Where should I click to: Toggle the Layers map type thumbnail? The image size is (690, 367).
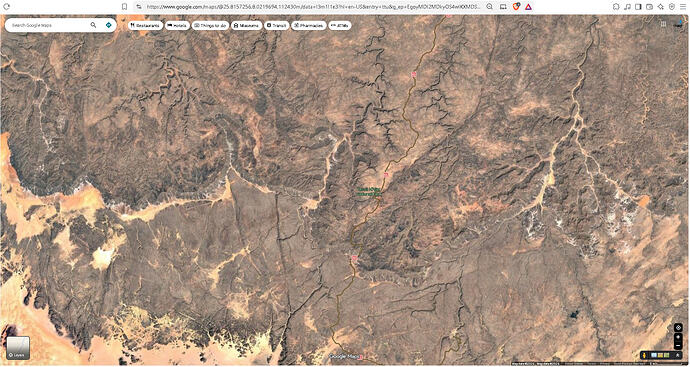click(x=18, y=348)
